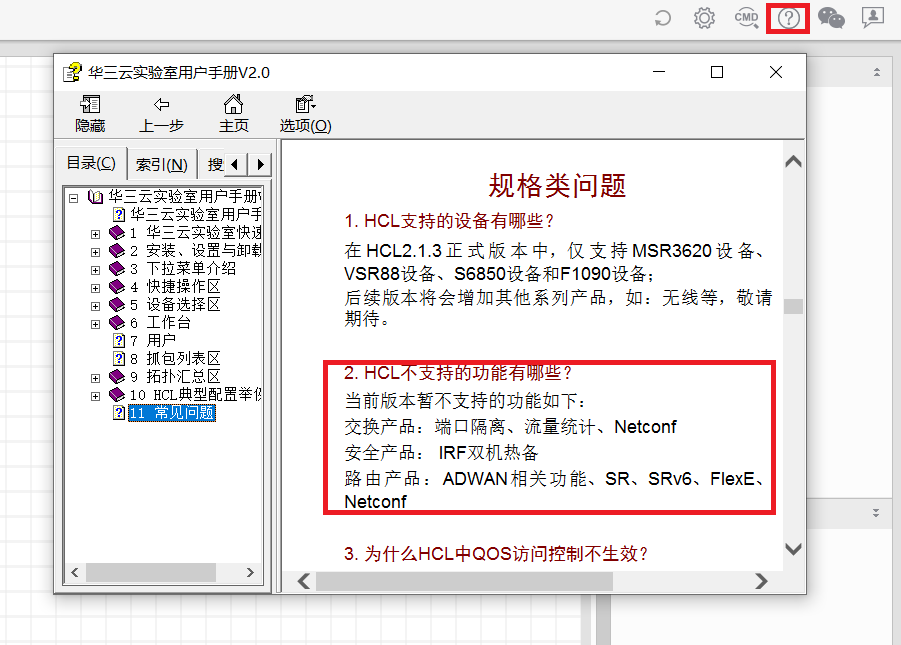Hide the navigation pane with 隐藏
The image size is (901, 645).
click(x=90, y=114)
